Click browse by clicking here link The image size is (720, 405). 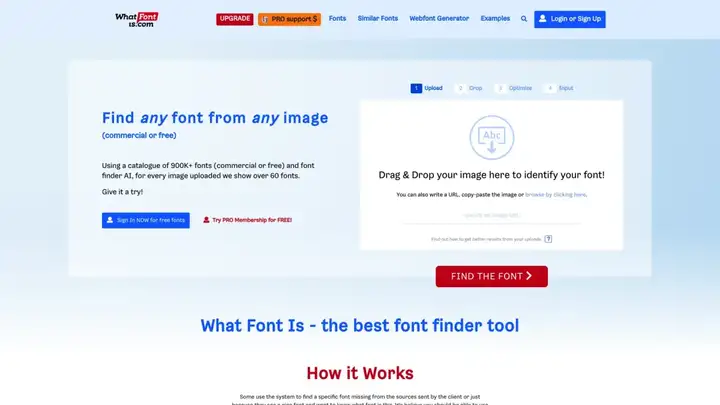tap(556, 195)
